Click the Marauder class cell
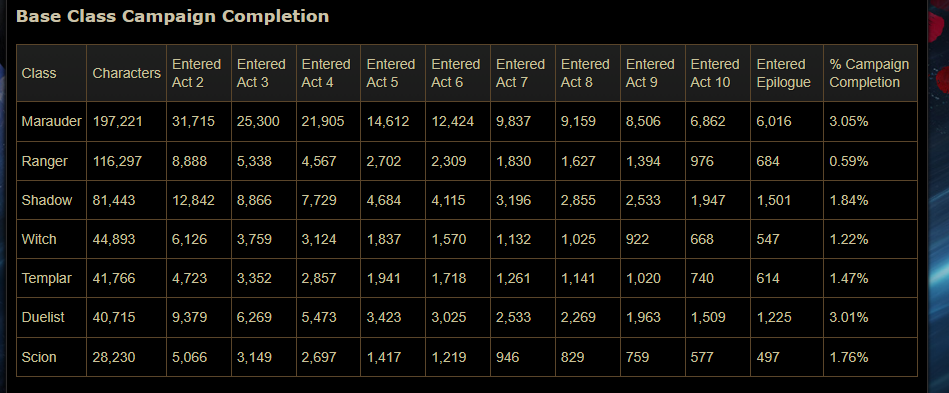This screenshot has width=949, height=393. click(51, 122)
